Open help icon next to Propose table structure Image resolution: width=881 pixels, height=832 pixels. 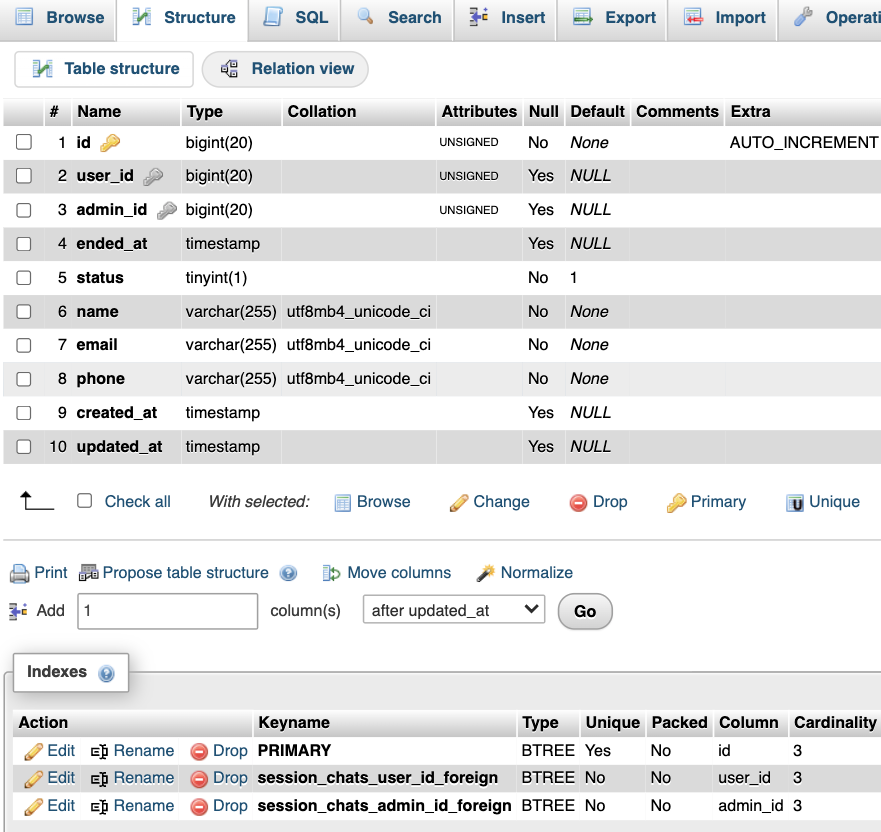pyautogui.click(x=289, y=574)
